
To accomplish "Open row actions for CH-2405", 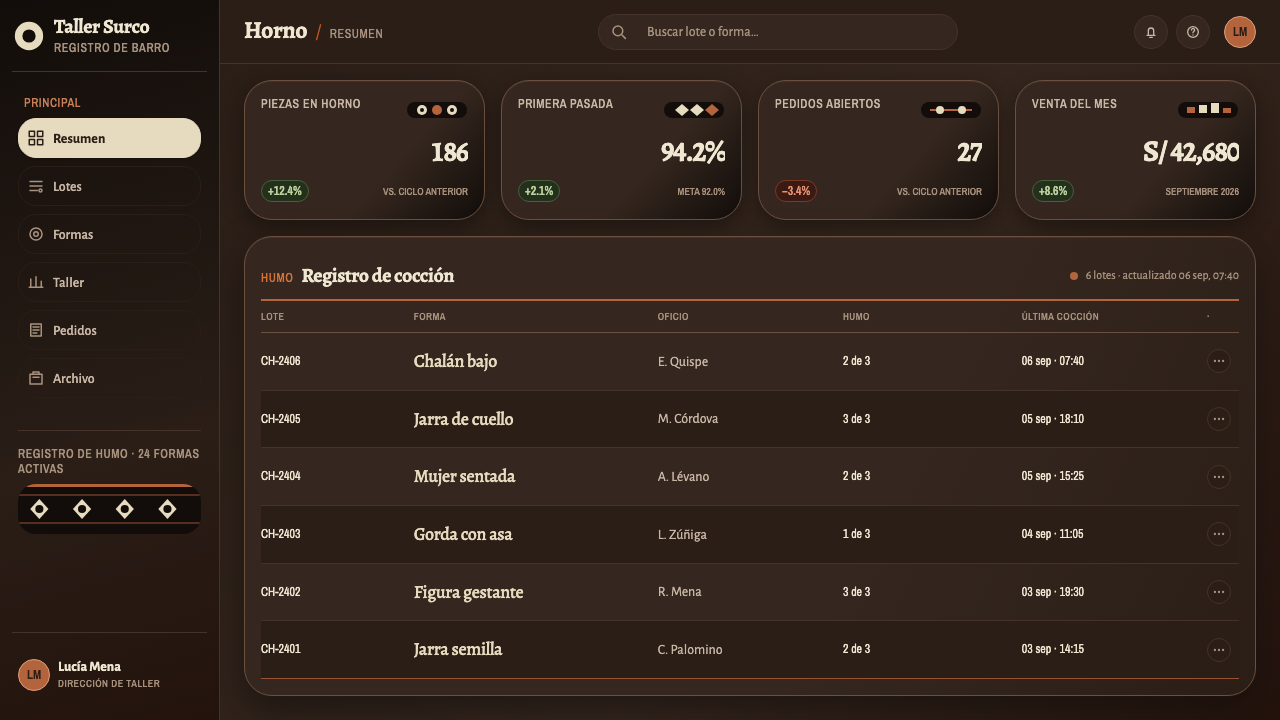I will [1219, 419].
